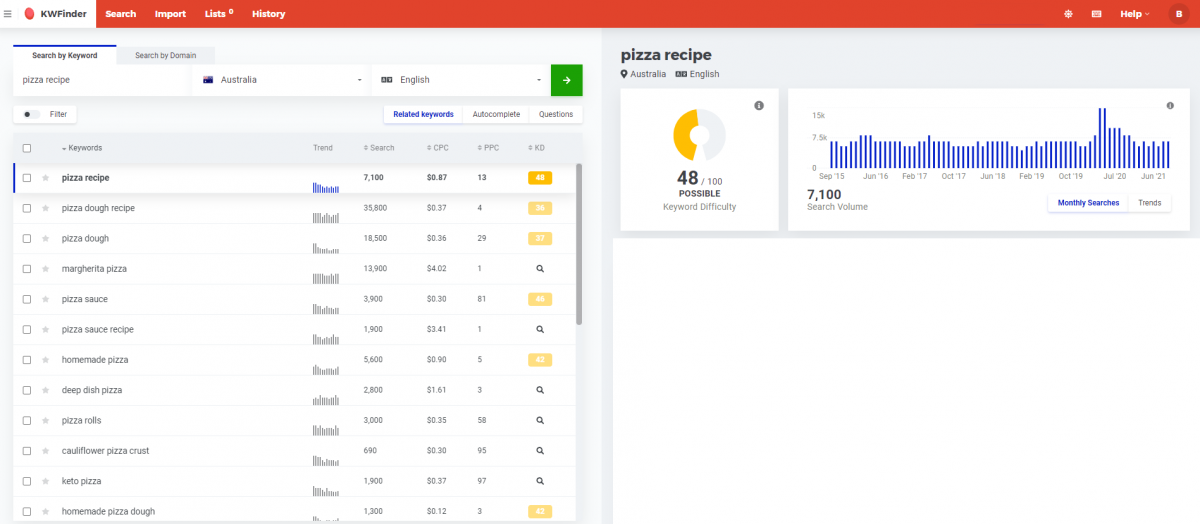Image resolution: width=1200 pixels, height=524 pixels.
Task: Click info icon on Search Volume chart
Action: point(1170,106)
